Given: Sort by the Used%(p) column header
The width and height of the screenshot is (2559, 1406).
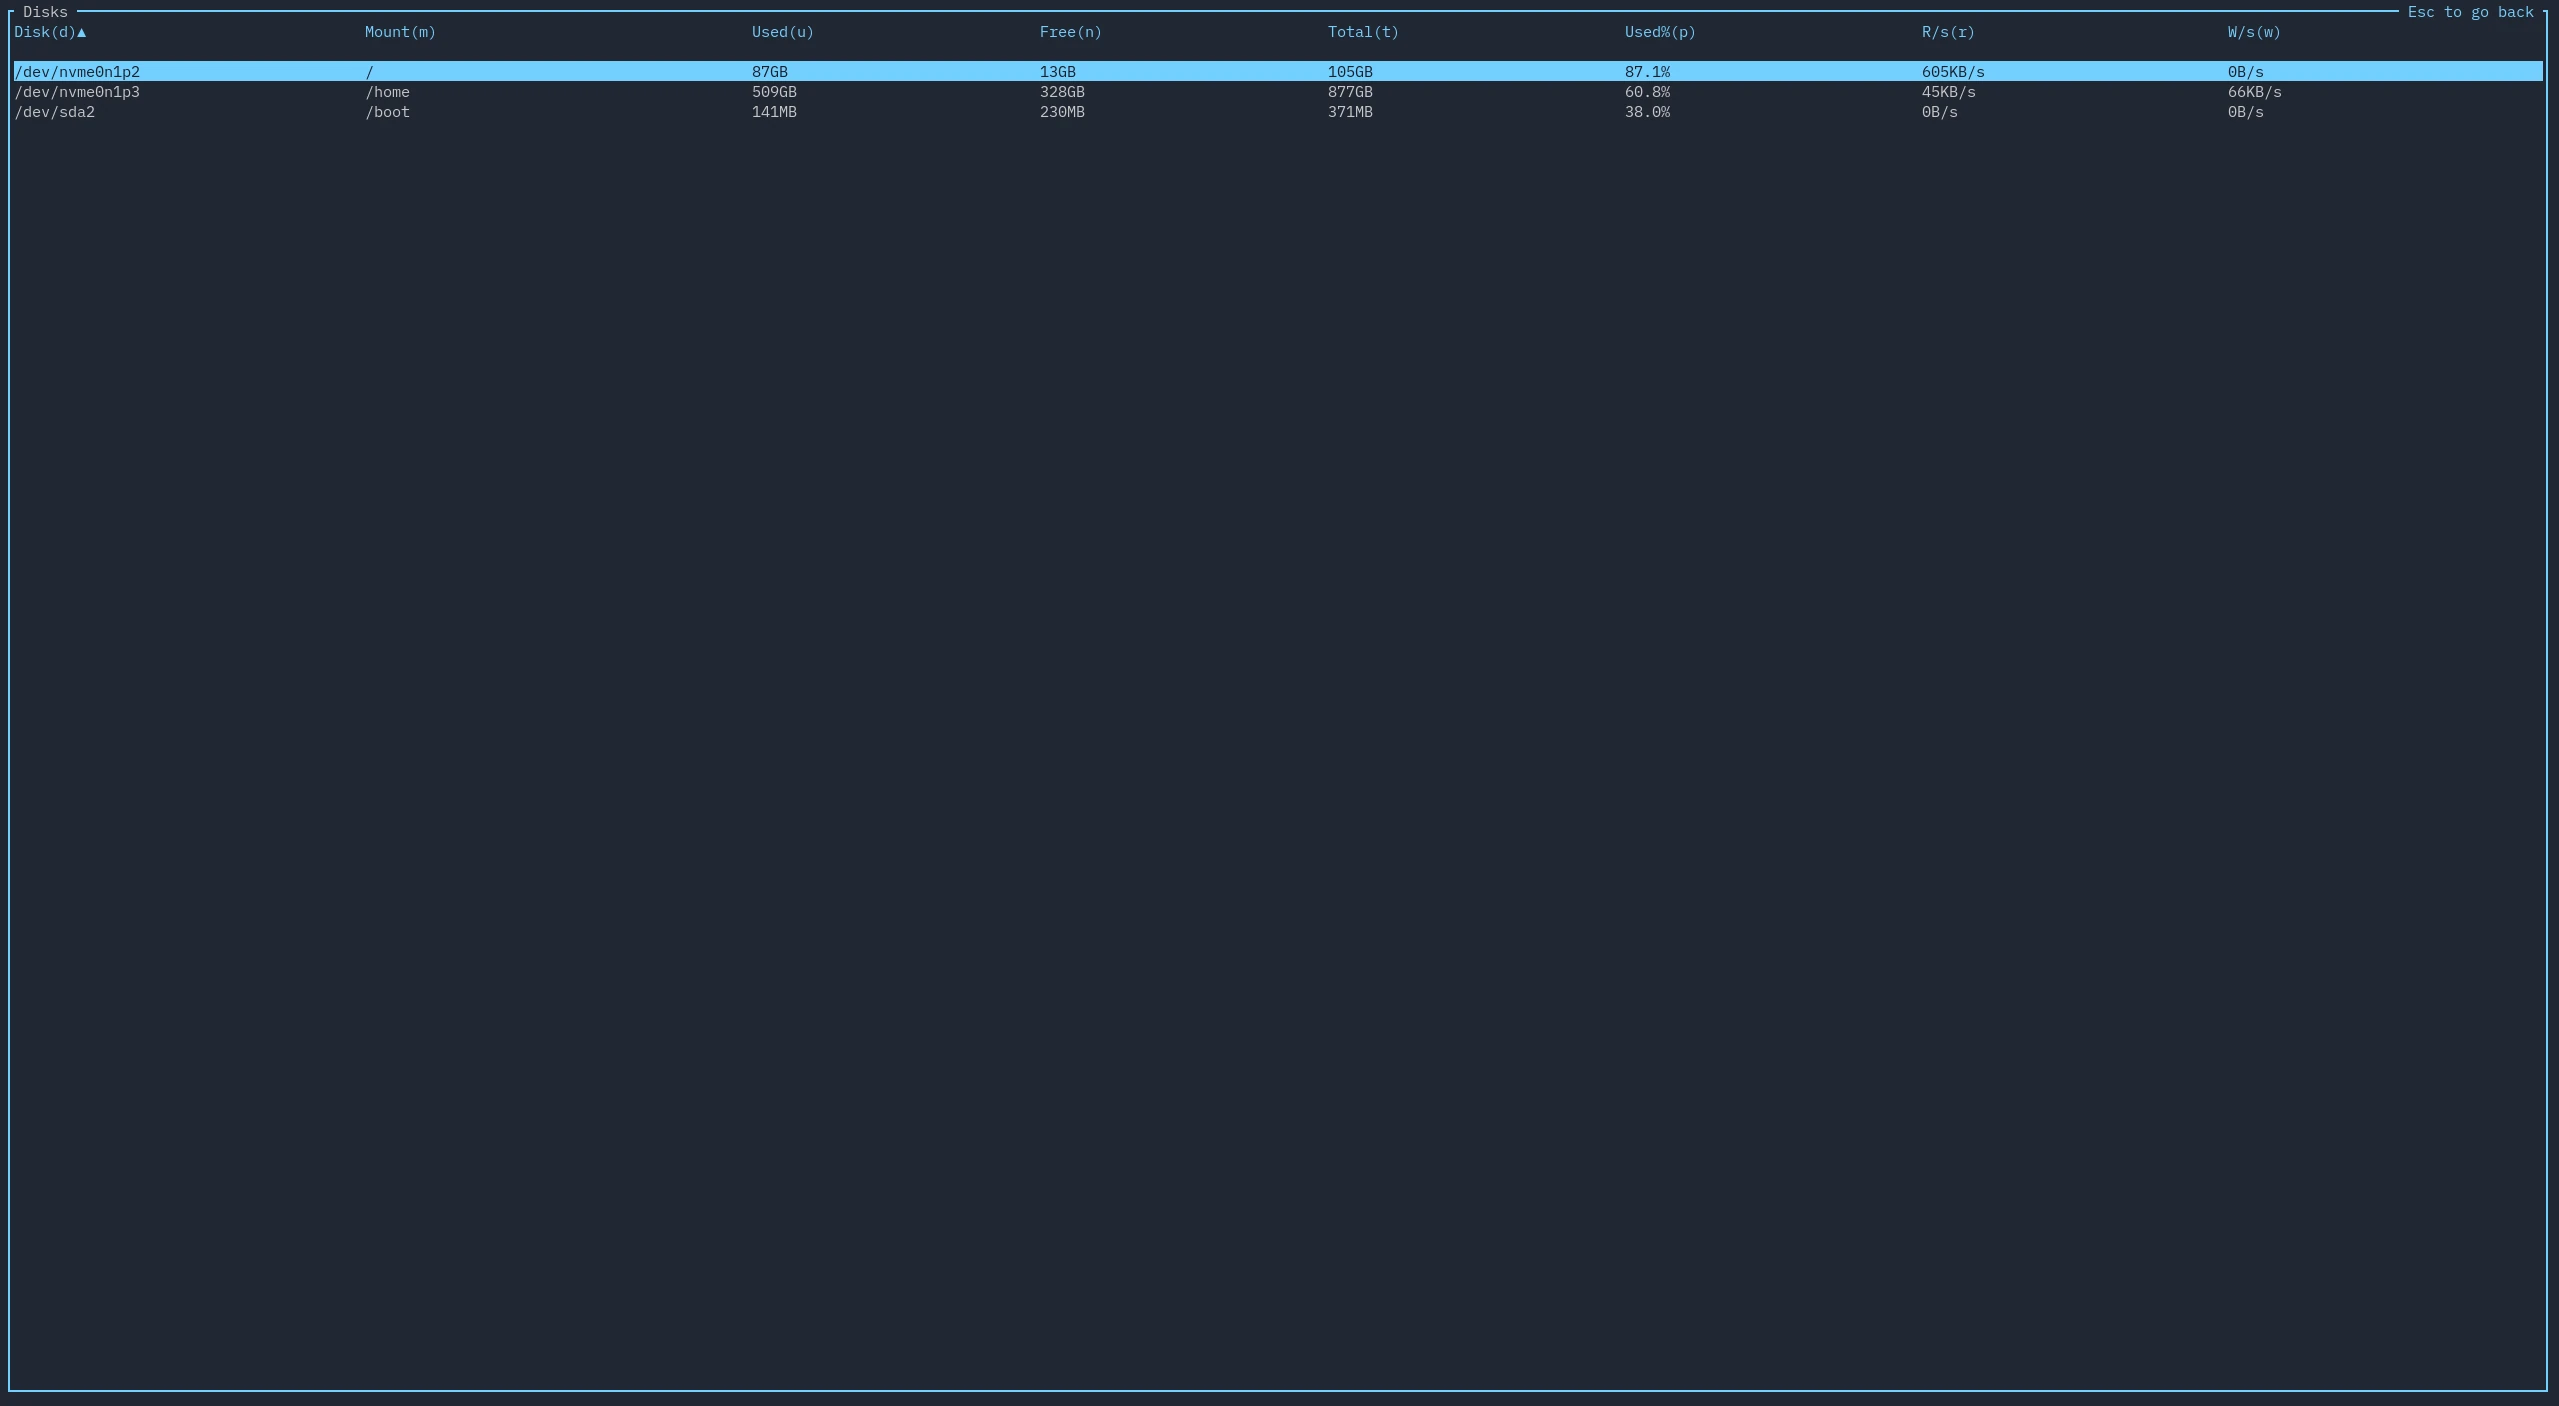Looking at the screenshot, I should pyautogui.click(x=1659, y=32).
